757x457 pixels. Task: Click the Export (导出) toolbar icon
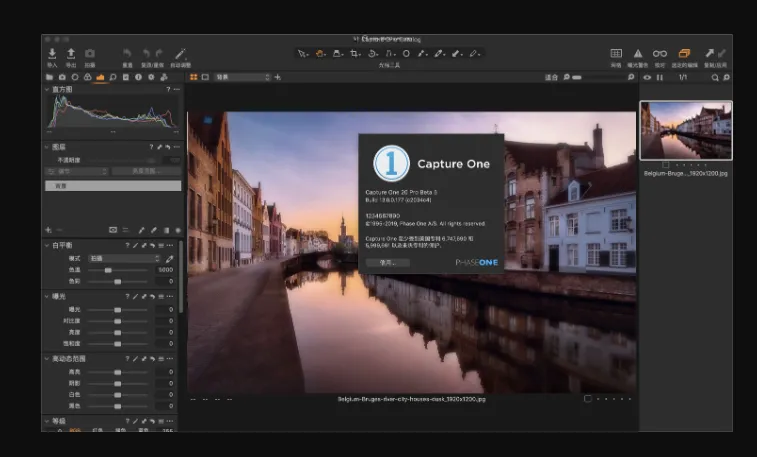coord(71,54)
